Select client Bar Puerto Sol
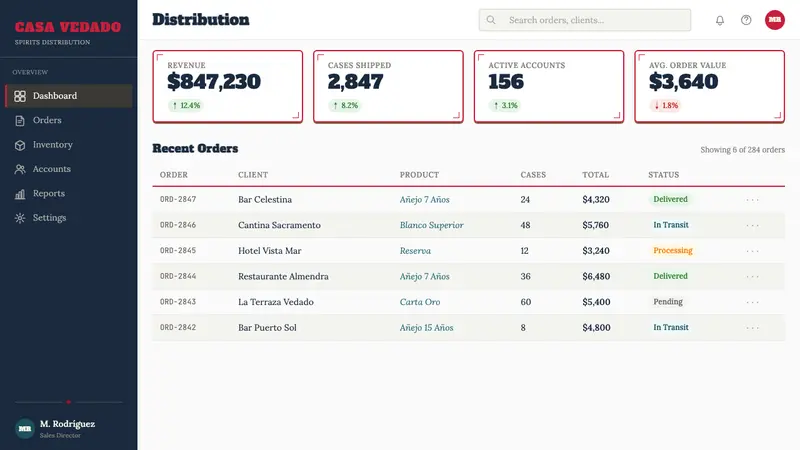 267,328
